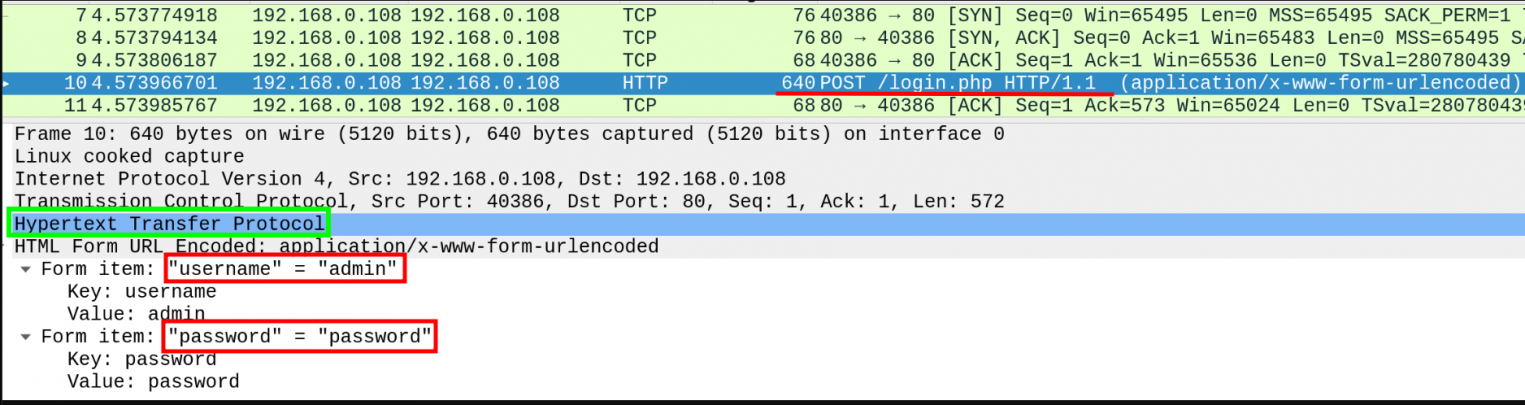Click the Hypertext Transfer Protocol line
Viewport: 1525px width, 405px height.
point(169,223)
